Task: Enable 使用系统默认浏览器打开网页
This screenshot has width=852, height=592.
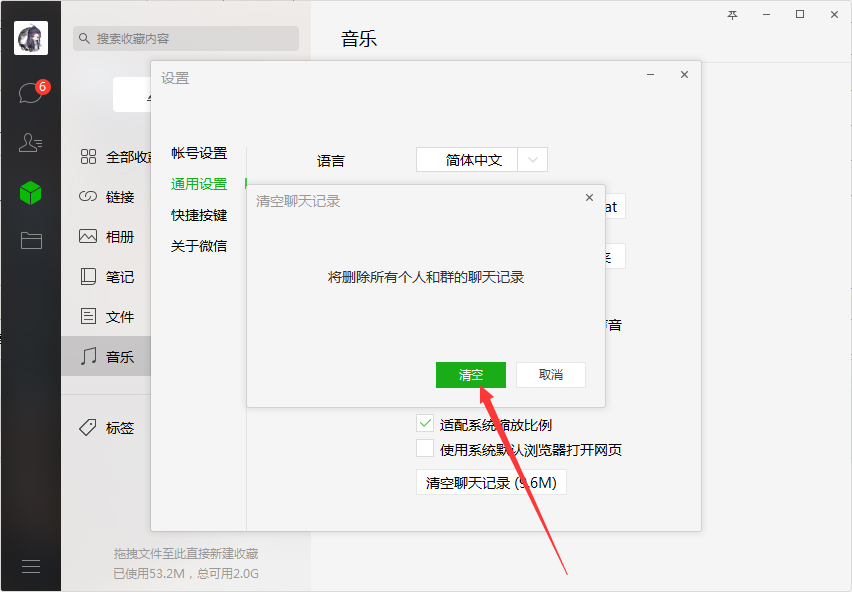Action: point(424,448)
